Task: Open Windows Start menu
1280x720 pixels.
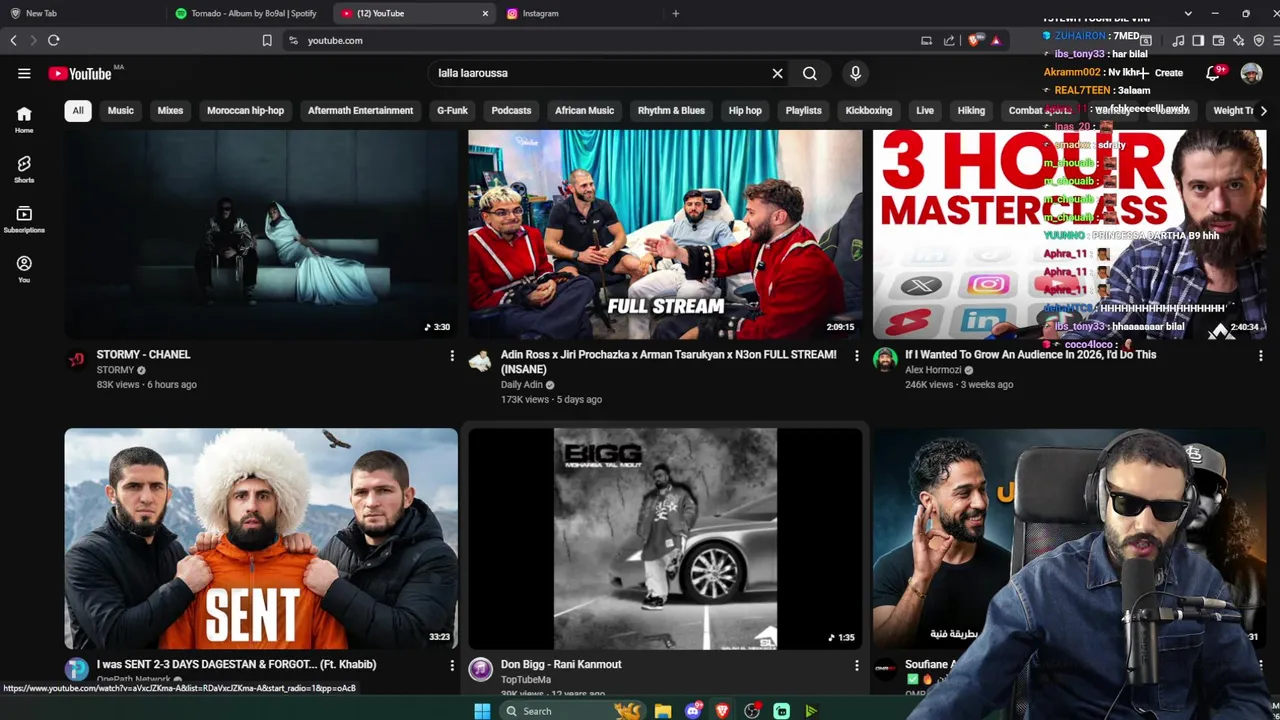Action: tap(482, 711)
